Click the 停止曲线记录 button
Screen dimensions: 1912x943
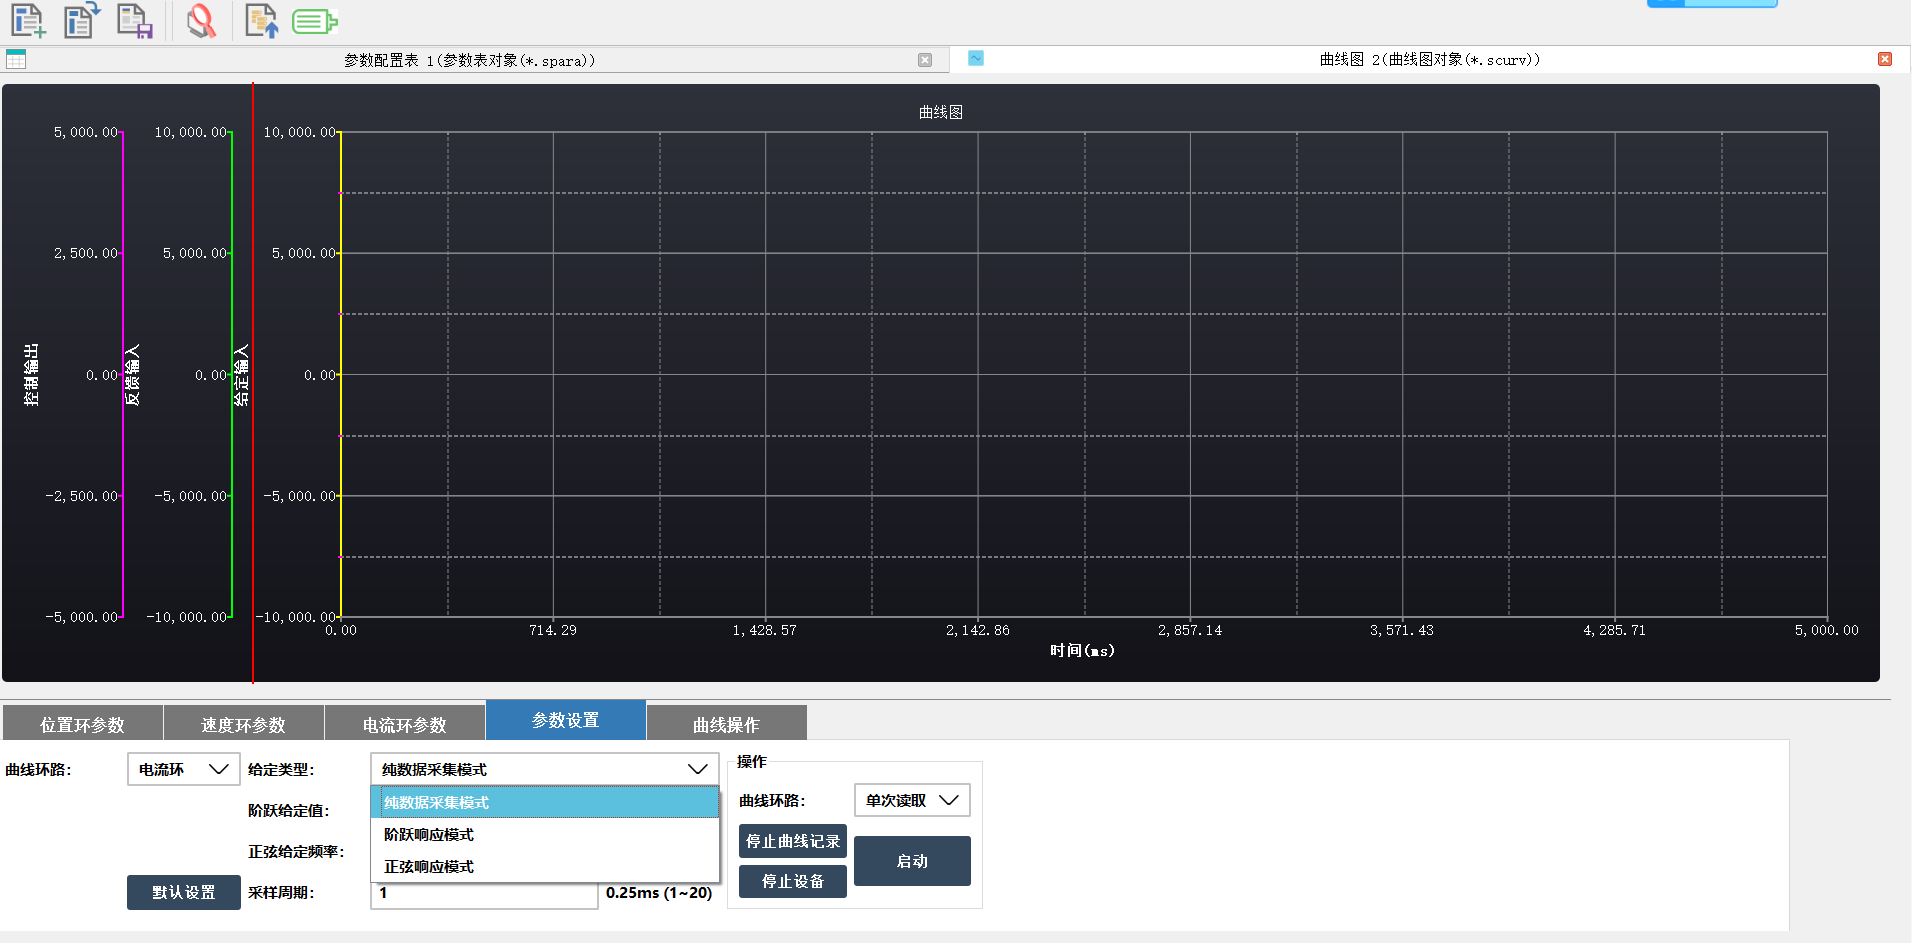tap(793, 841)
